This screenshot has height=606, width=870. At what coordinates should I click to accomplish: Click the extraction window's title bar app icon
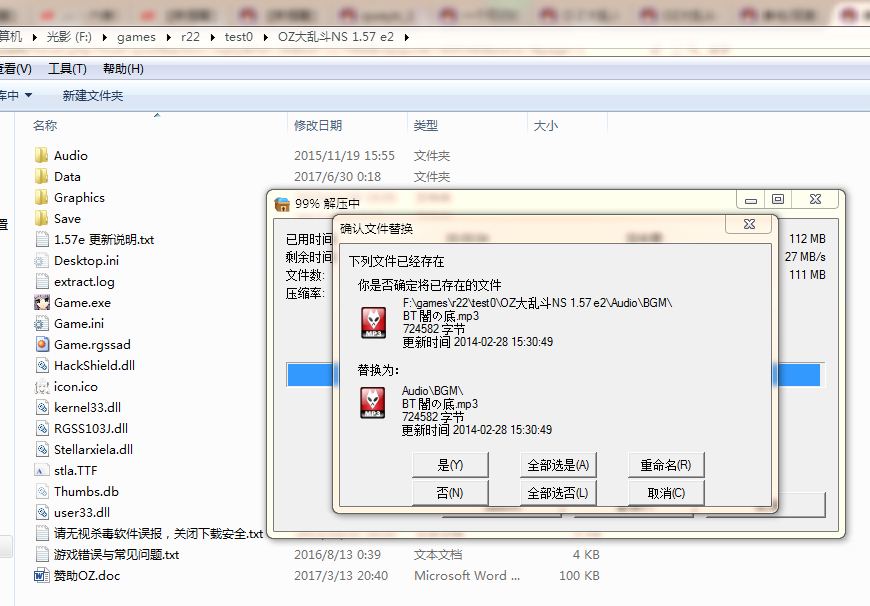(282, 204)
